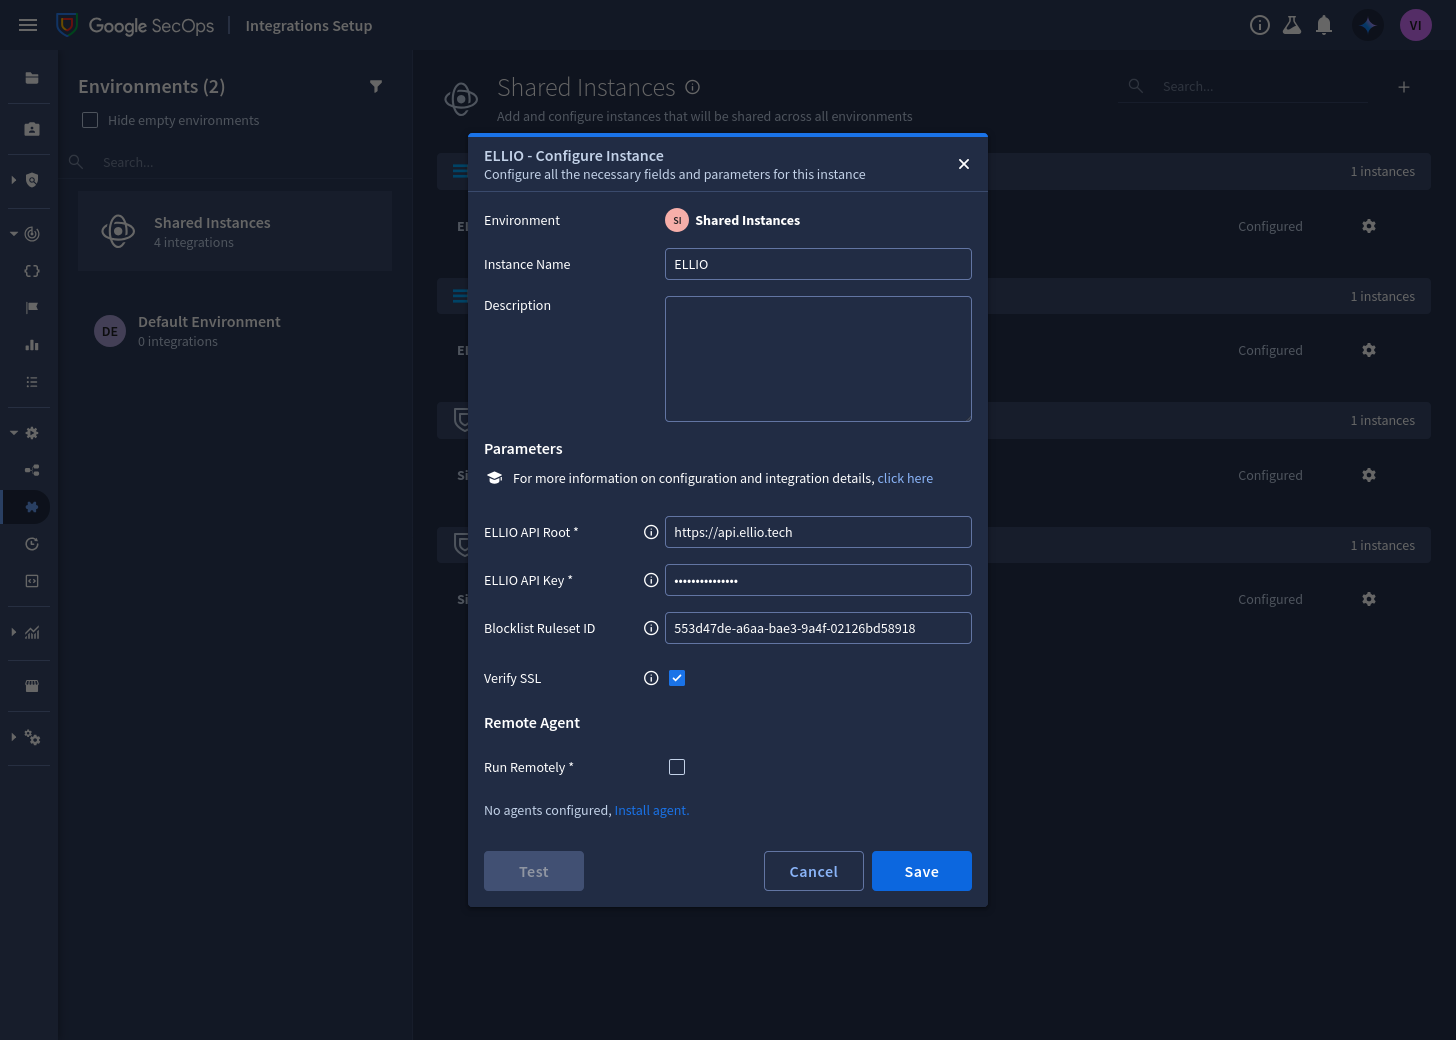Open the flag icon in sidebar

pyautogui.click(x=32, y=308)
